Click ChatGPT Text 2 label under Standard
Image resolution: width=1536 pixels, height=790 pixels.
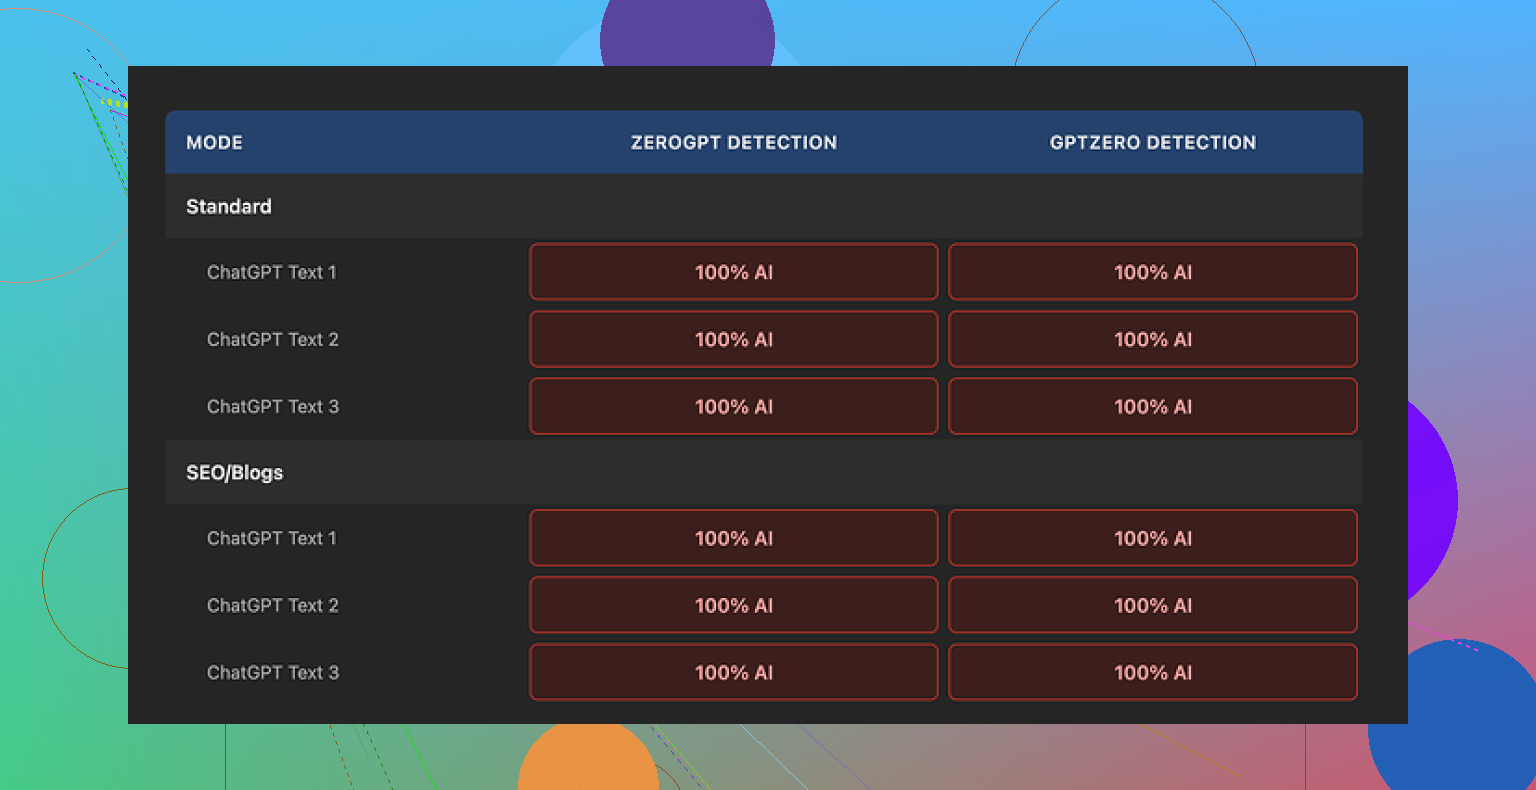(x=273, y=339)
